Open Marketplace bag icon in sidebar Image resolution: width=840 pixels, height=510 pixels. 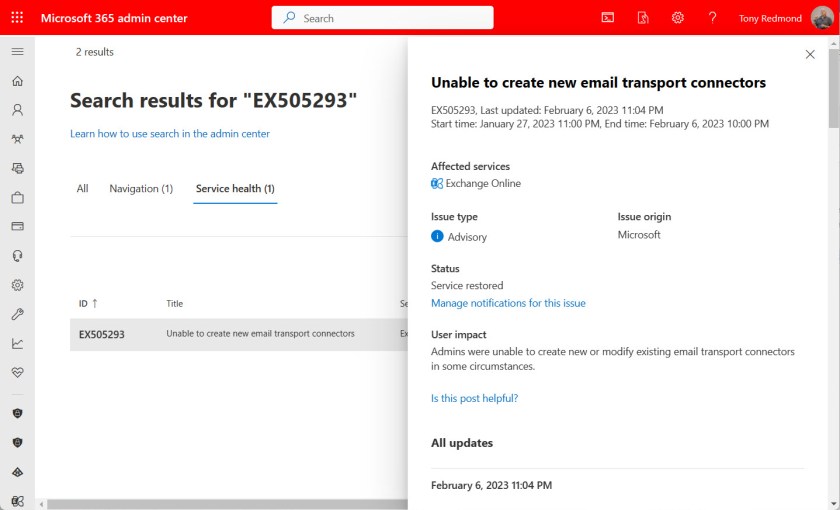pos(17,198)
